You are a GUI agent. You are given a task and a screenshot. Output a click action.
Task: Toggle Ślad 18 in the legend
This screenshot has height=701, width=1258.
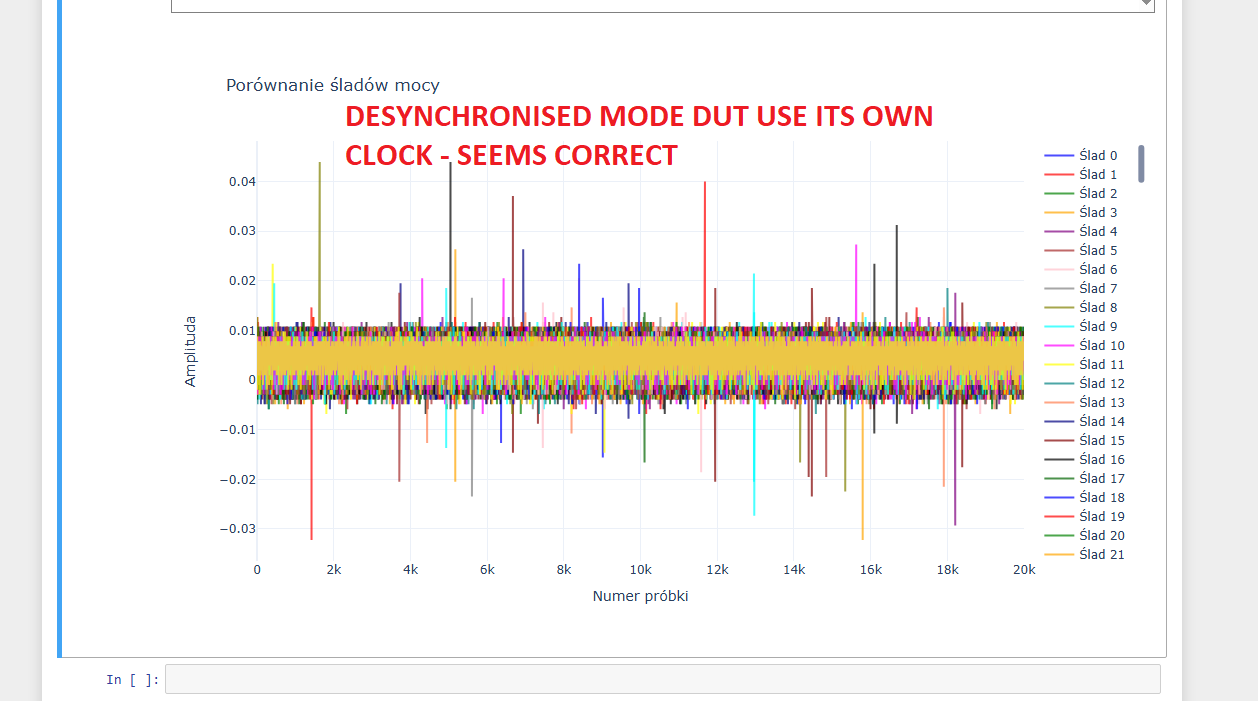click(1101, 498)
